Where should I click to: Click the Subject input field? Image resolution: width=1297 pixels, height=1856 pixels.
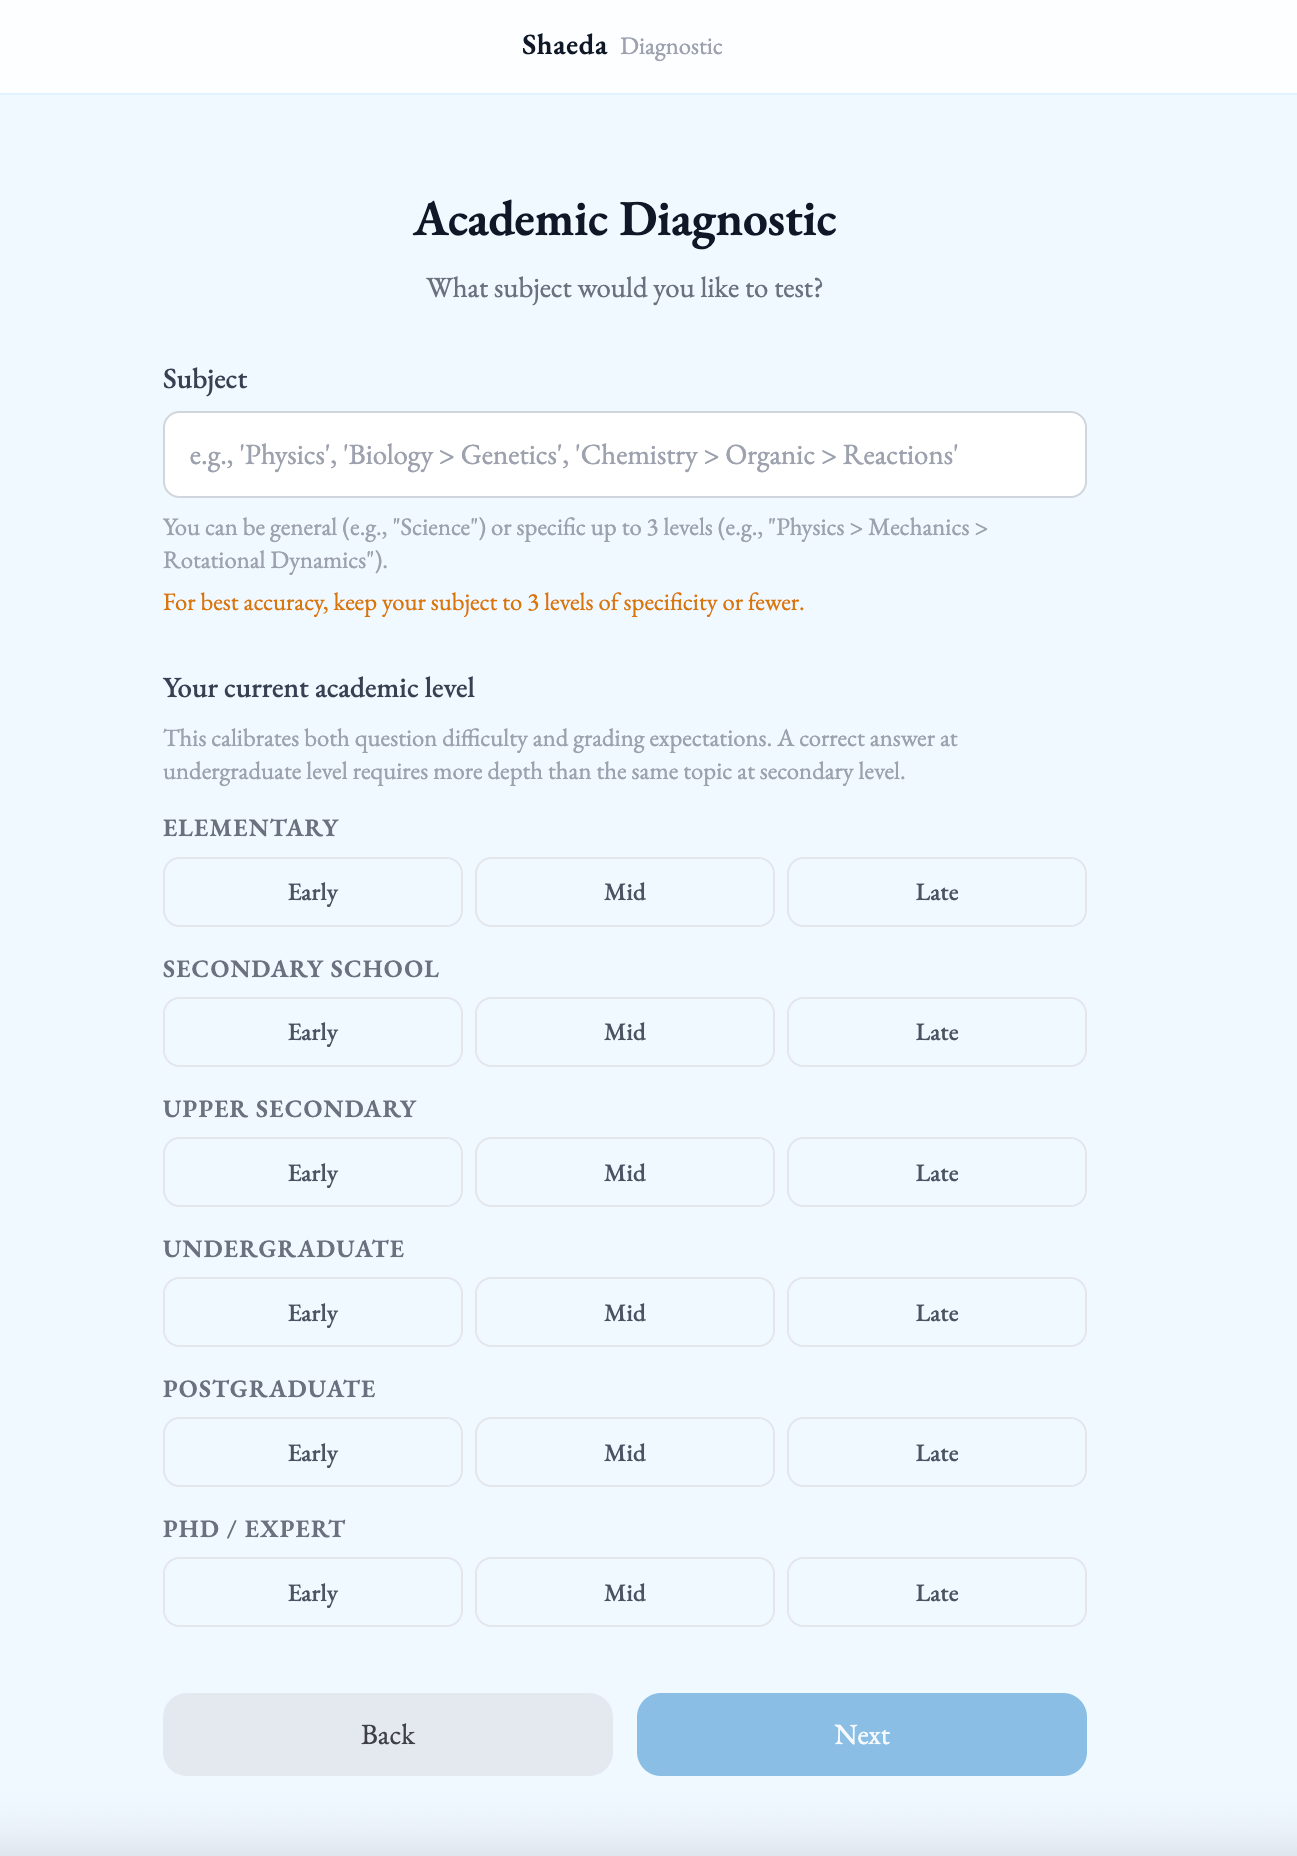(x=624, y=454)
